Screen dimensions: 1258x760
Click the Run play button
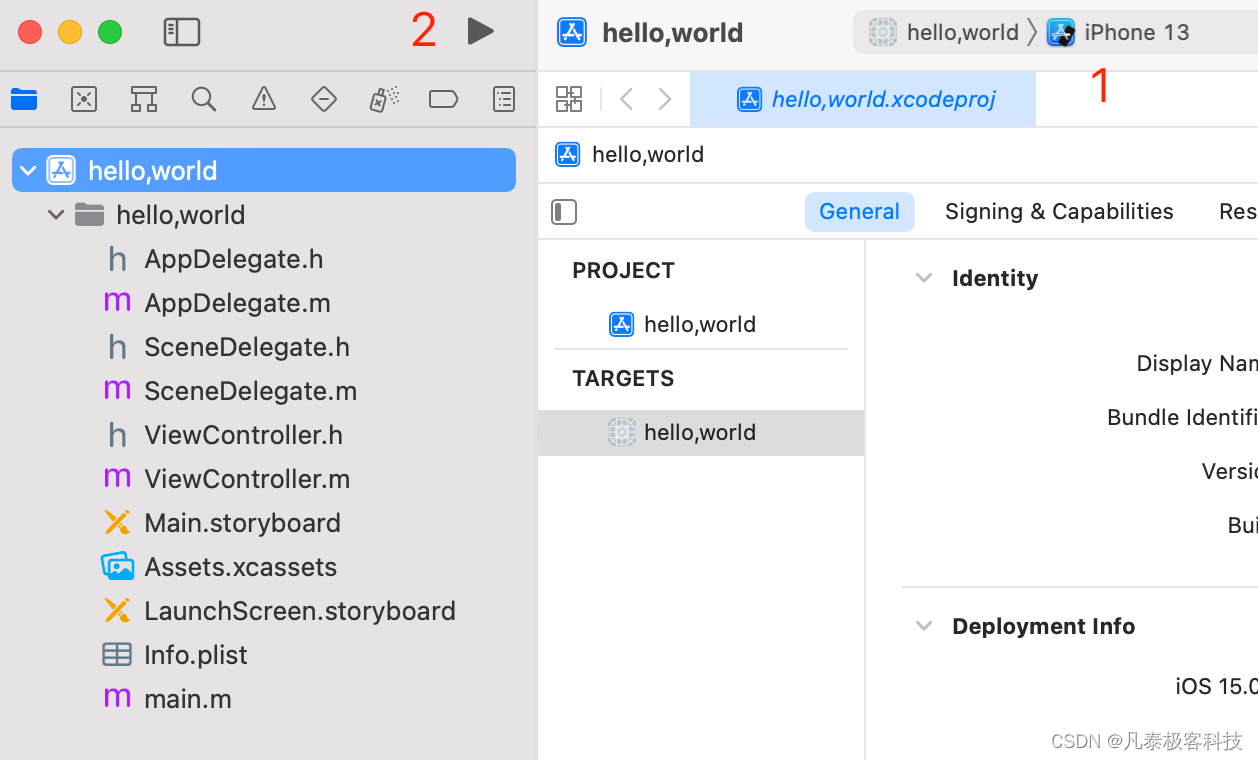(x=480, y=32)
